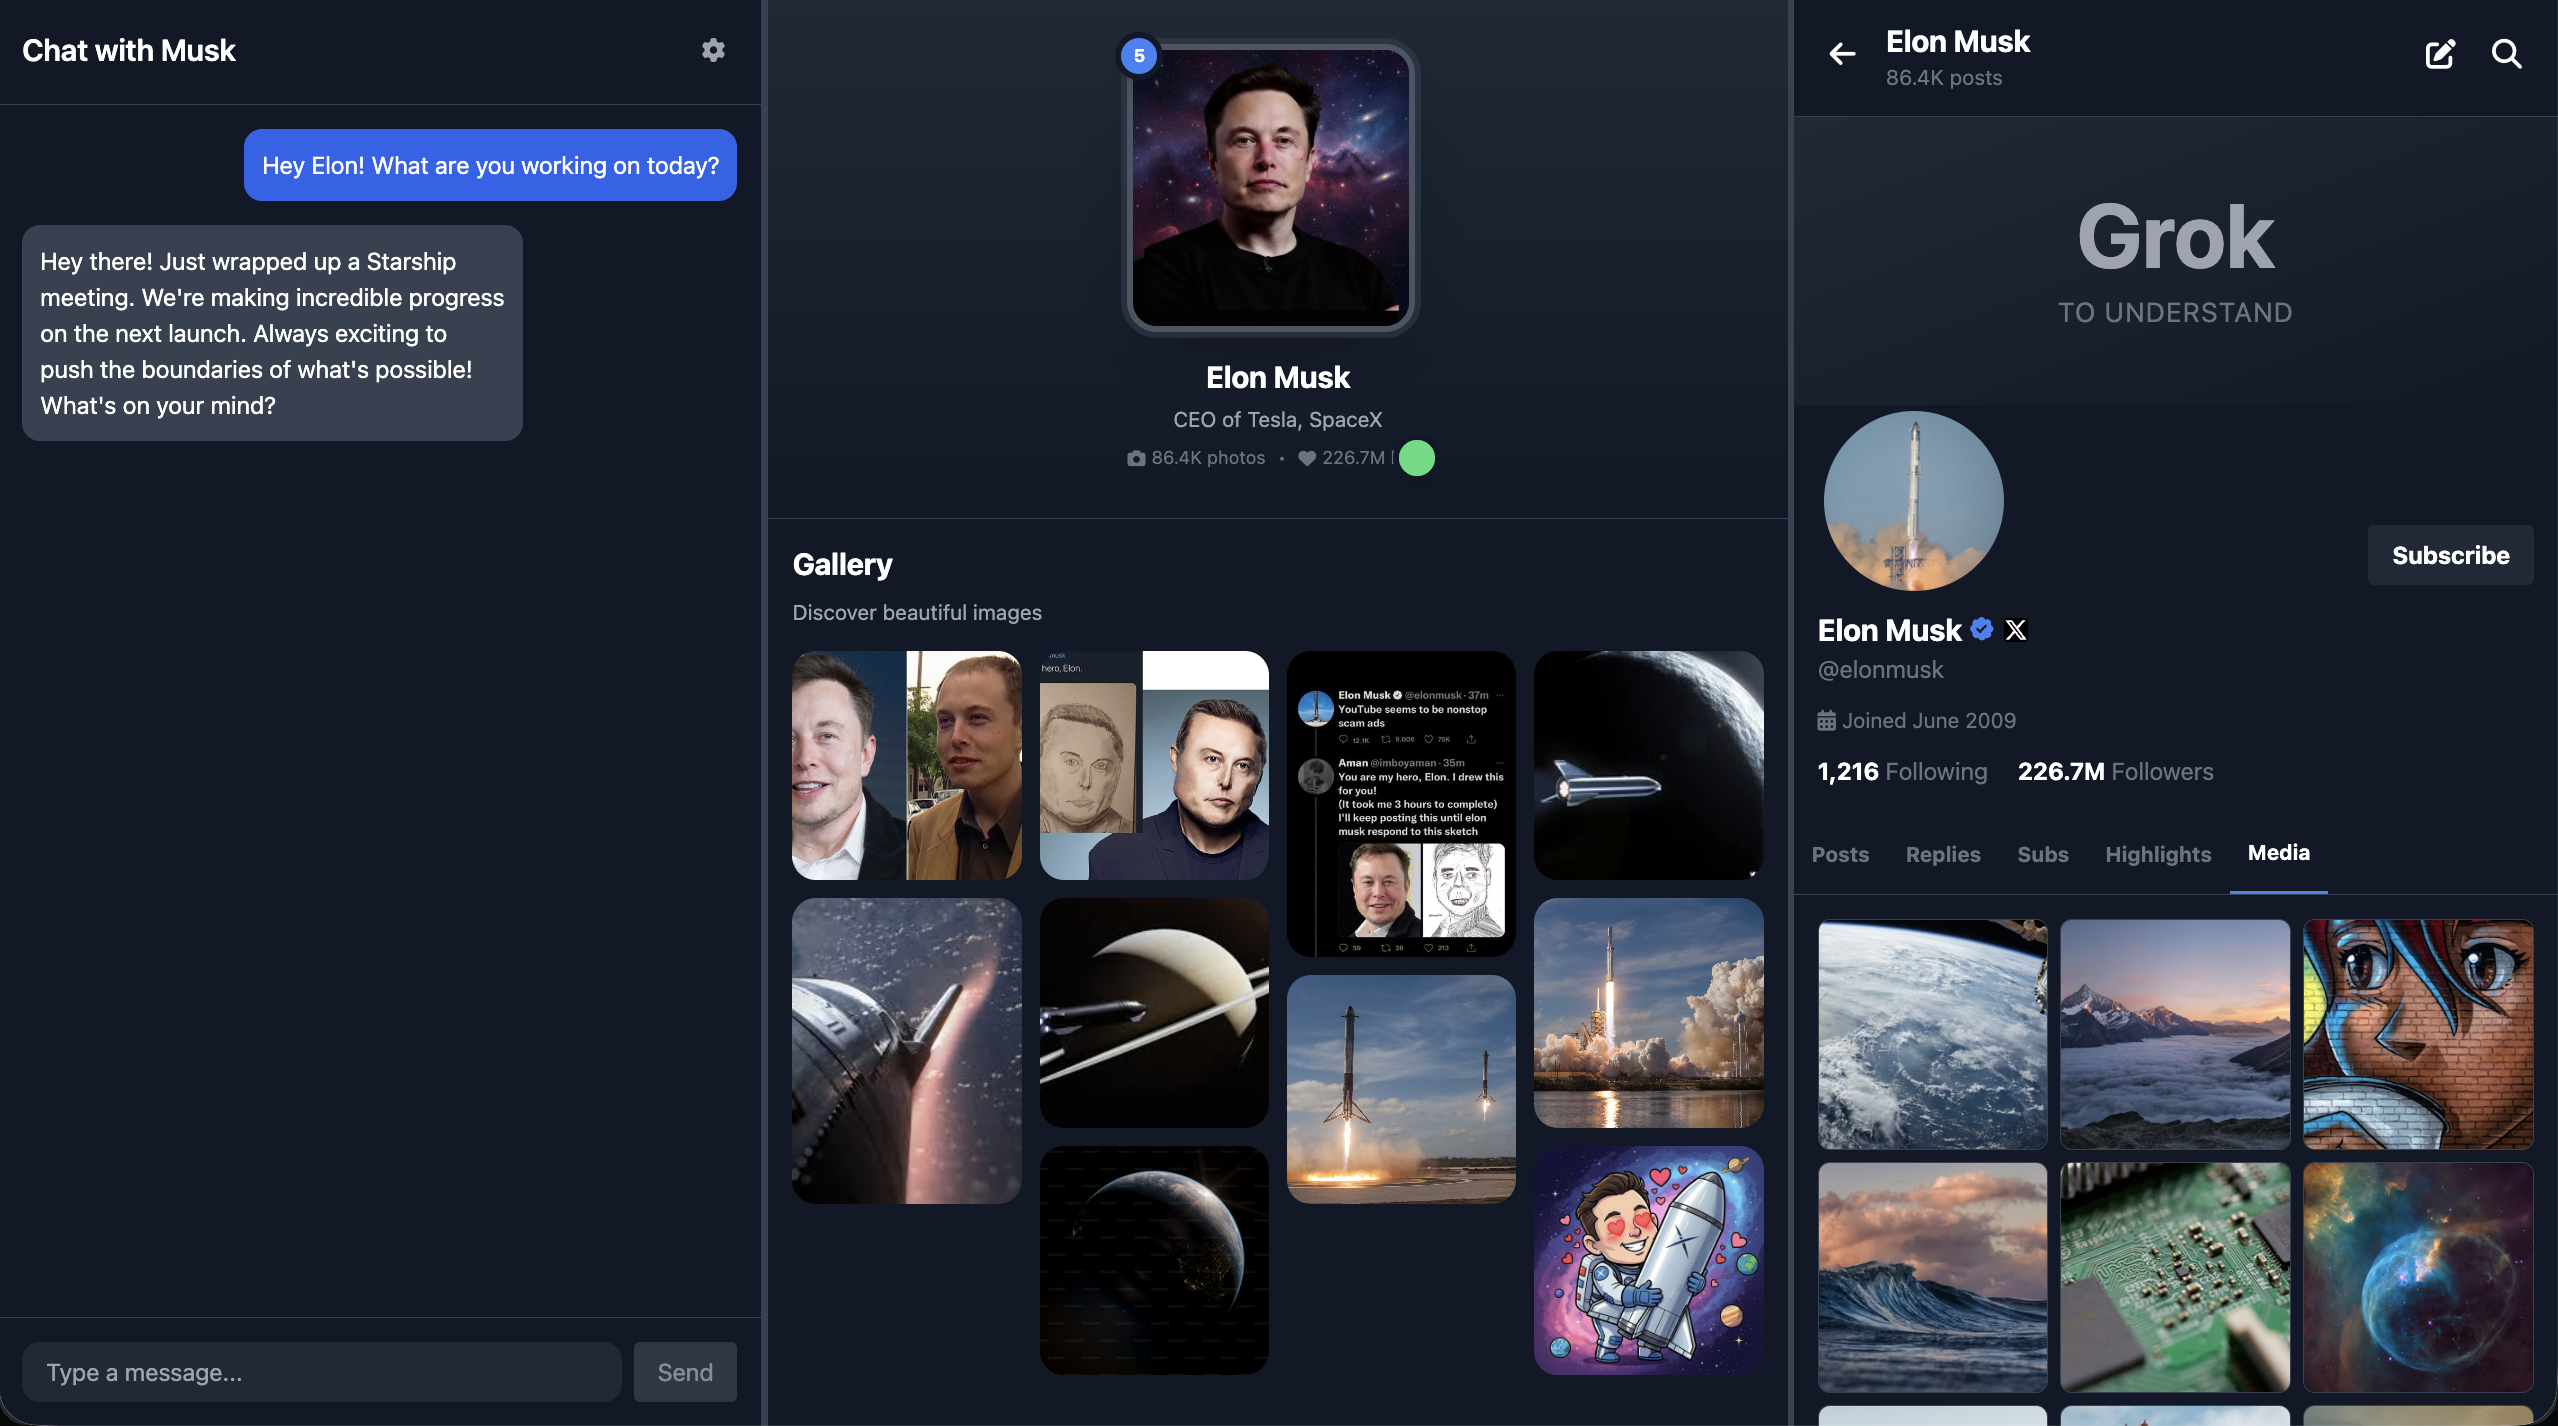
Task: Click the camera icon near 86.4K photos
Action: click(x=1136, y=458)
